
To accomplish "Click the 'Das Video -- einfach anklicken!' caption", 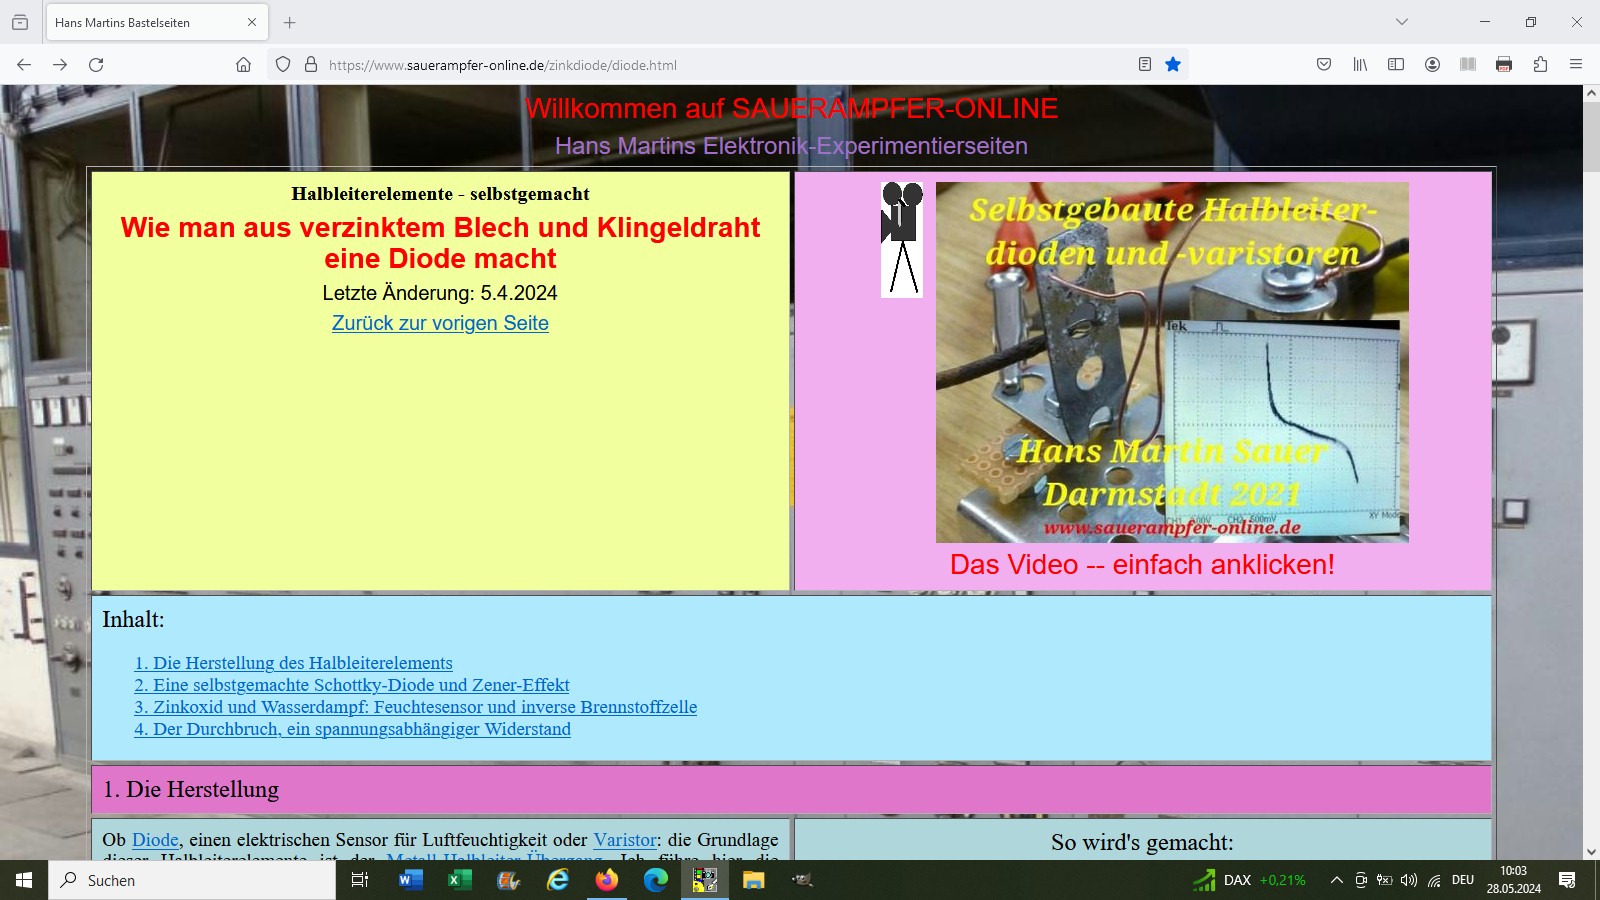I will pos(1142,565).
